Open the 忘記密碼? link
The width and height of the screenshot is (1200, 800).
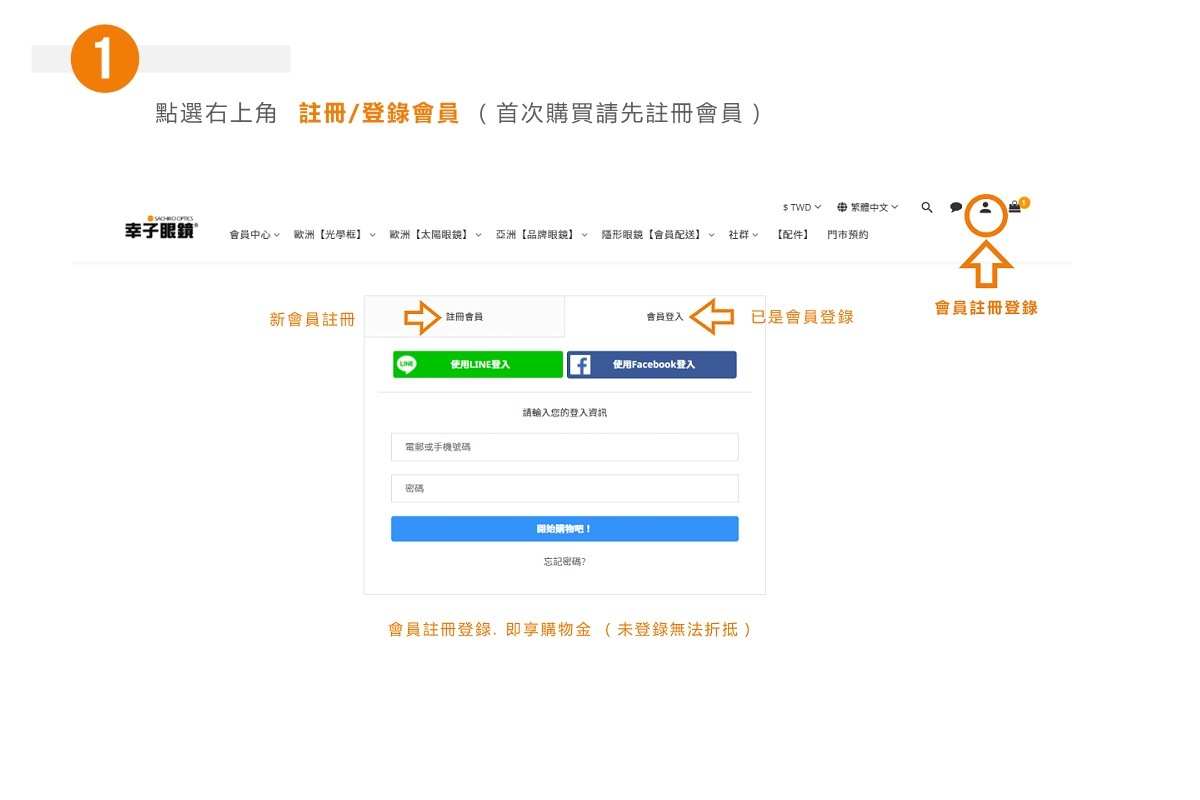click(x=564, y=561)
